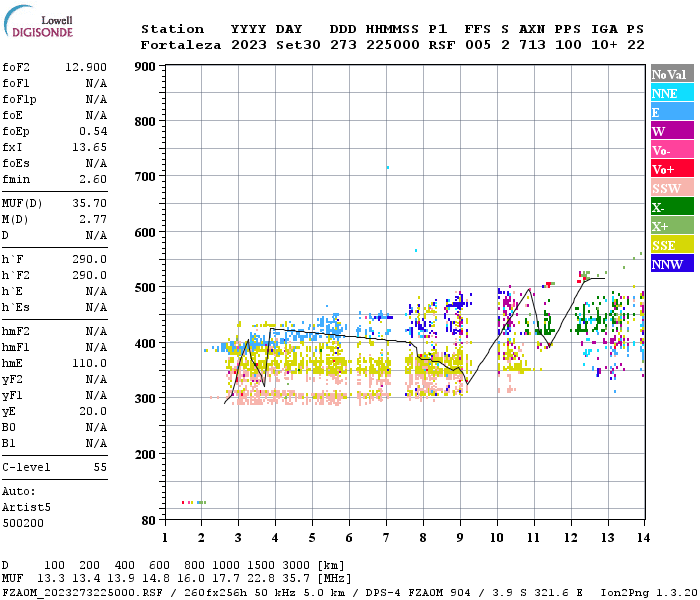This screenshot has height=600, width=700.
Task: Click the DDD value 273
Action: [343, 45]
